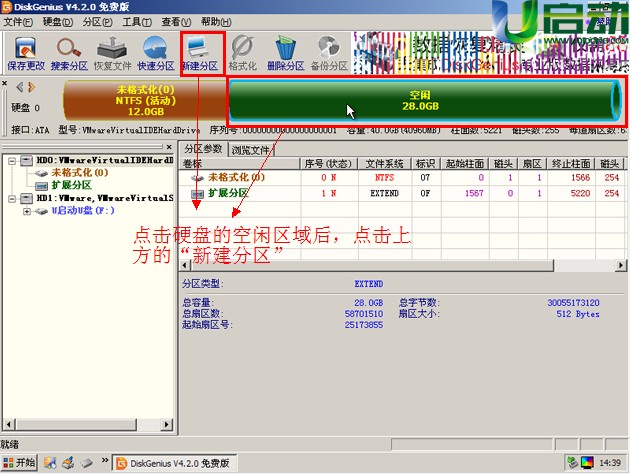
Task: Switch to the 浏览文件 tab
Action: click(251, 150)
